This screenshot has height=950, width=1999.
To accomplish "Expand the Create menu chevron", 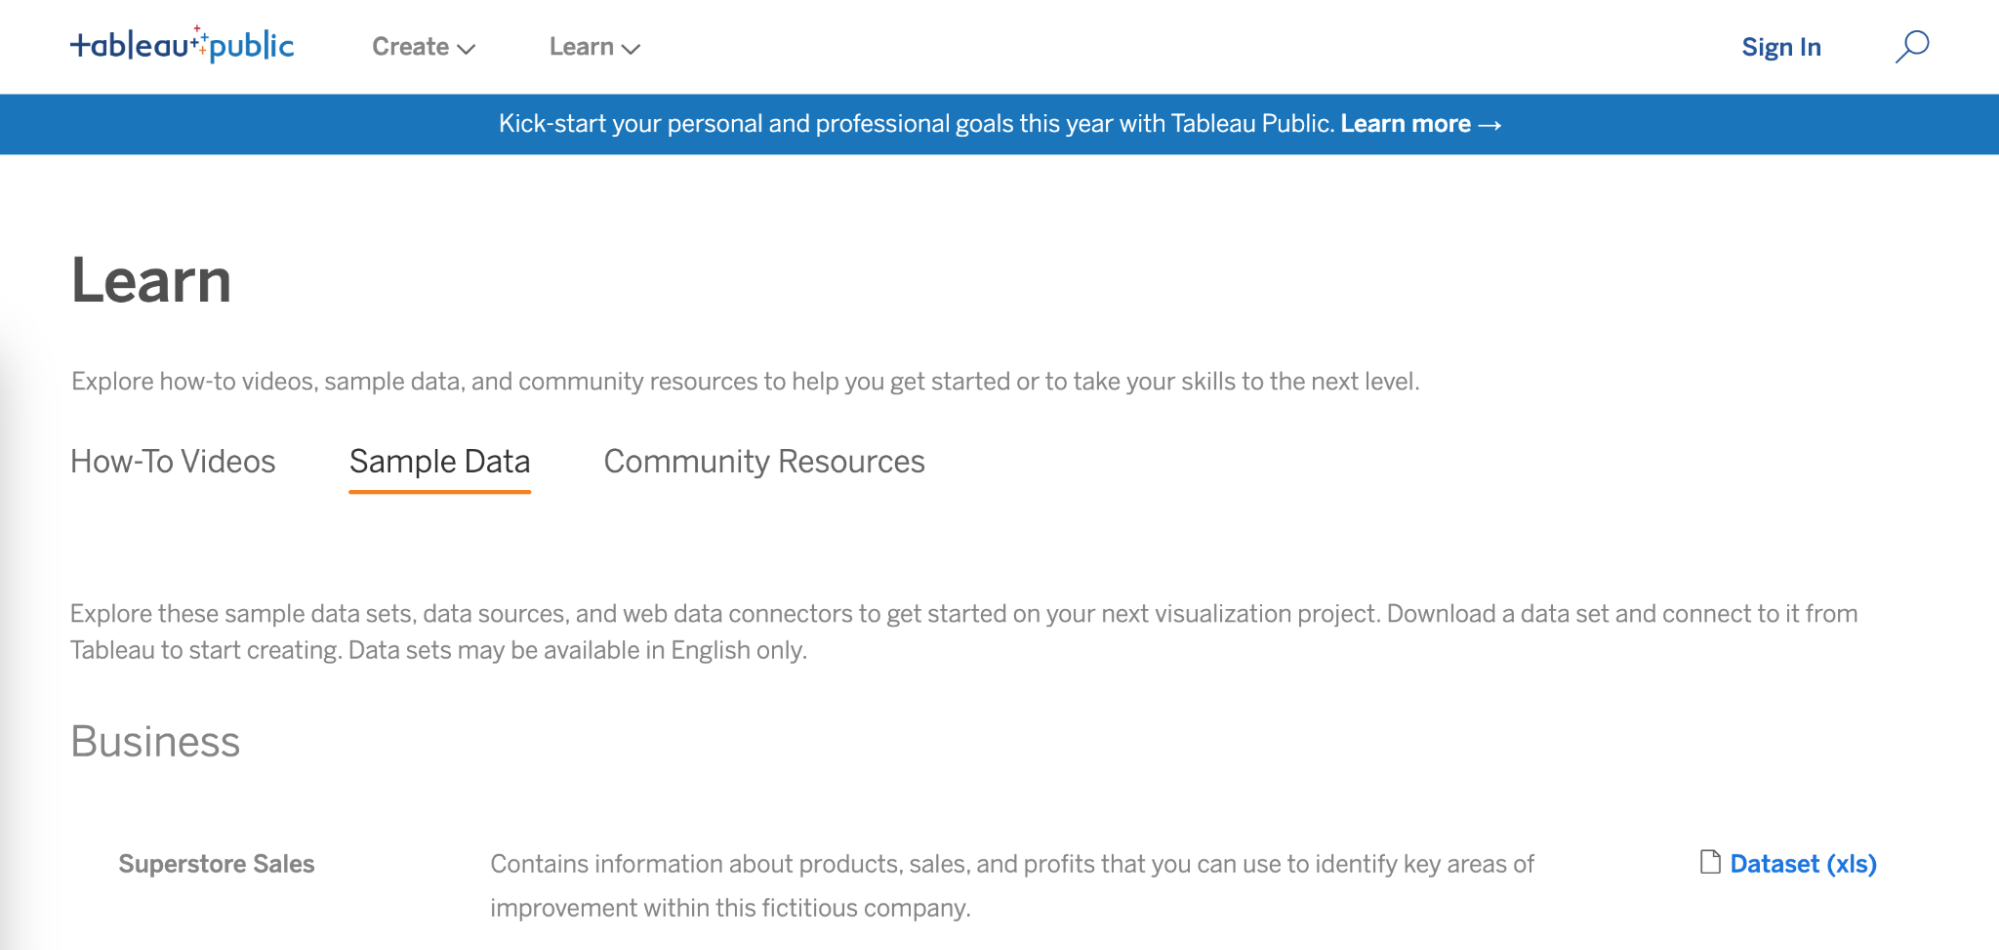I will [x=466, y=48].
